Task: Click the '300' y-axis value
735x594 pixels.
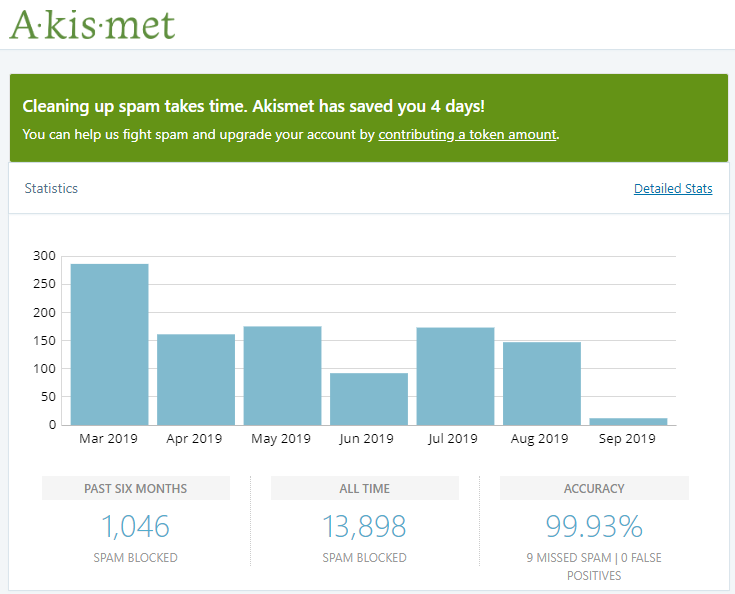Action: [44, 256]
